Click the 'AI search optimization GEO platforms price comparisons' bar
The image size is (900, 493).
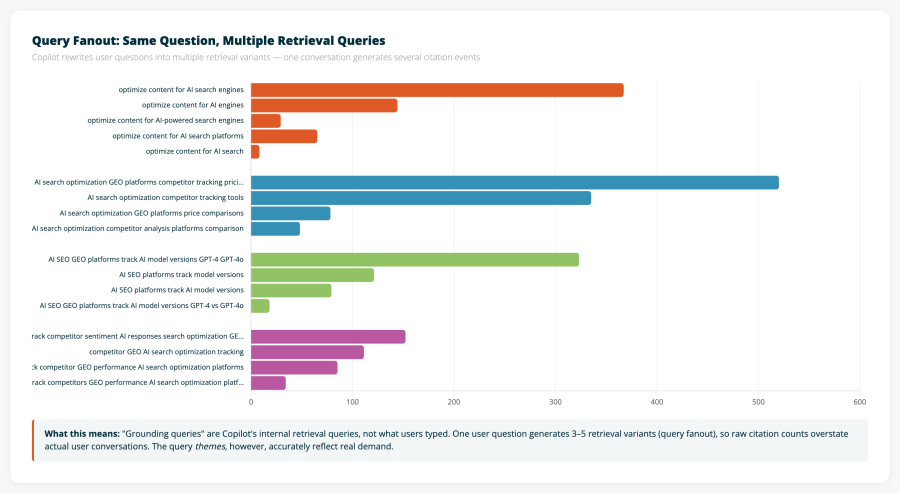tap(290, 213)
